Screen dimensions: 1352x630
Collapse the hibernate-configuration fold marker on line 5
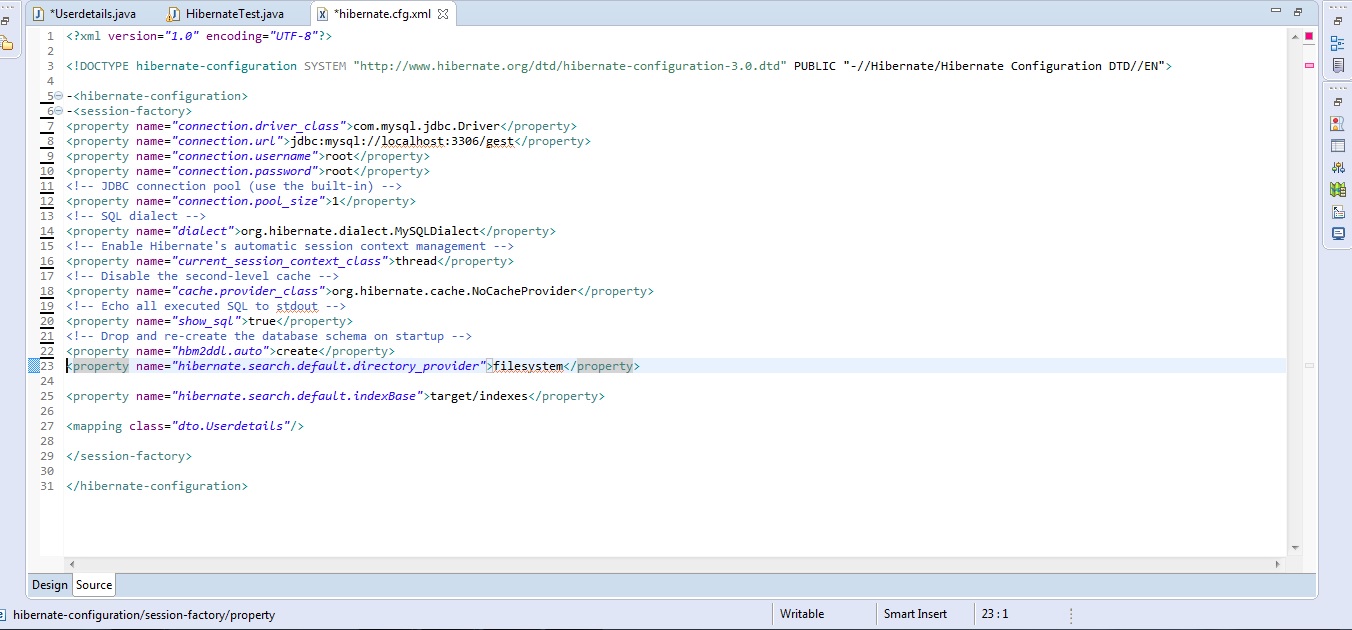pyautogui.click(x=58, y=96)
